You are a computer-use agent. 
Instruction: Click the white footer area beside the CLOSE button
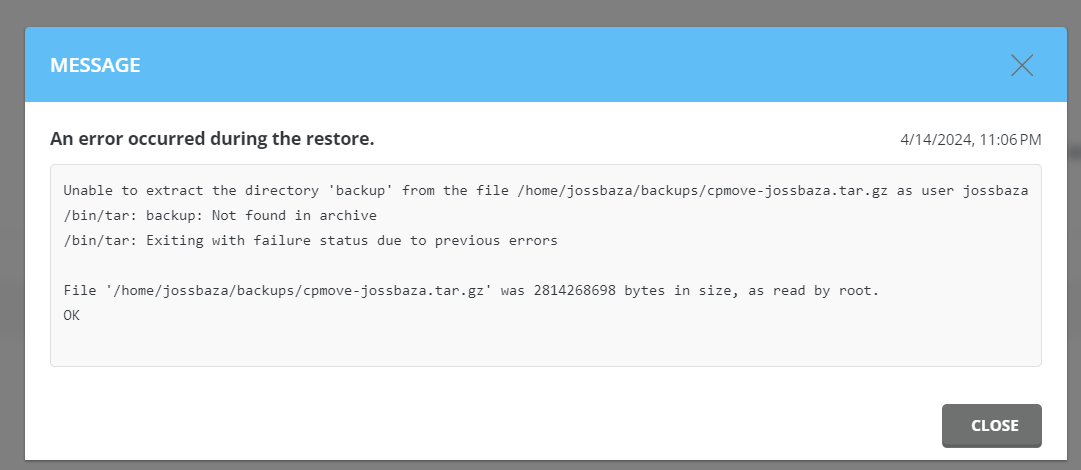coord(483,426)
